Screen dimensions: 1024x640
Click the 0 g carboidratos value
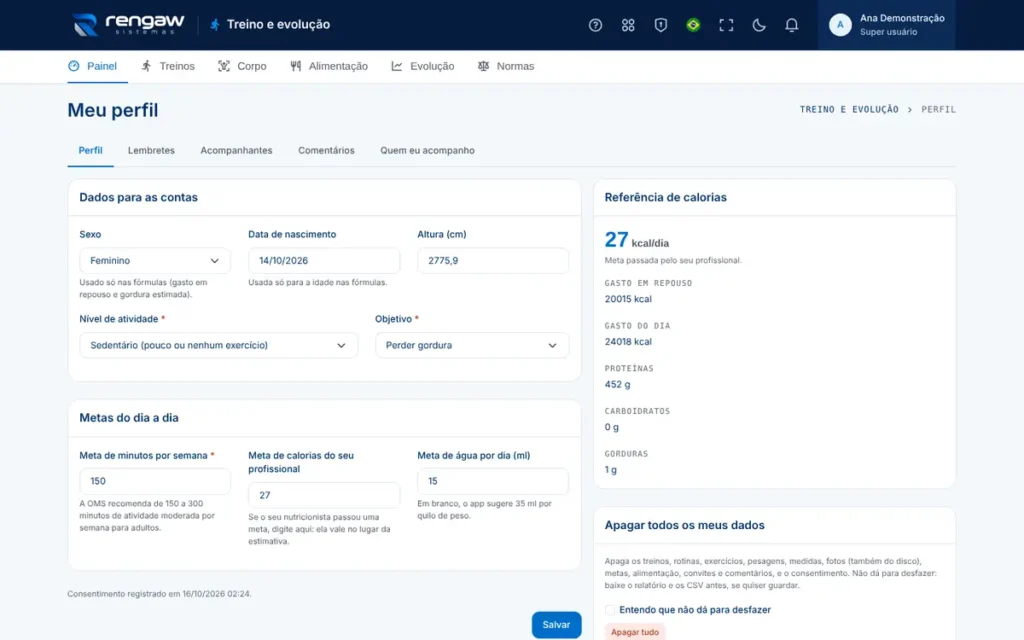pos(611,427)
